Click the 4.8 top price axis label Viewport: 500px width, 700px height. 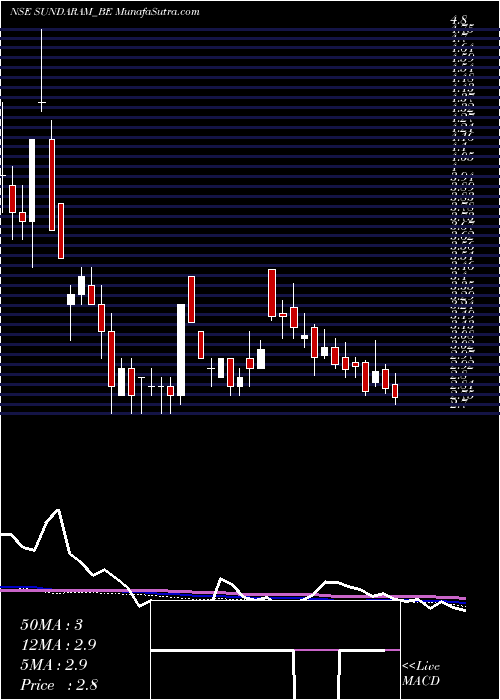[x=459, y=20]
